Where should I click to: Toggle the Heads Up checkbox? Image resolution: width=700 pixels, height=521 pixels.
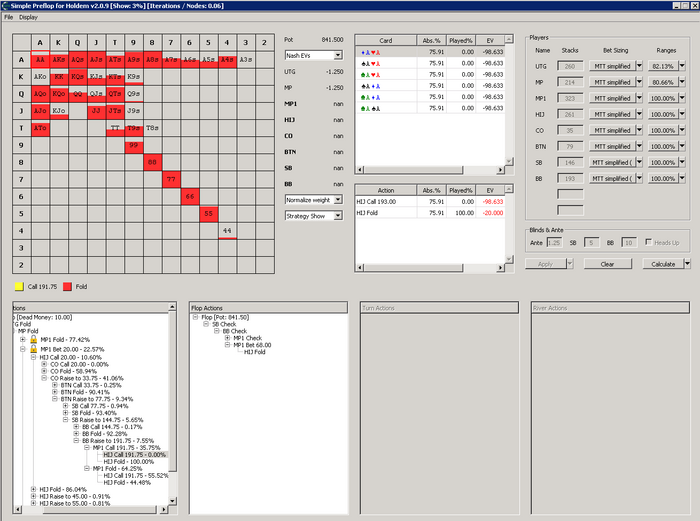(648, 242)
